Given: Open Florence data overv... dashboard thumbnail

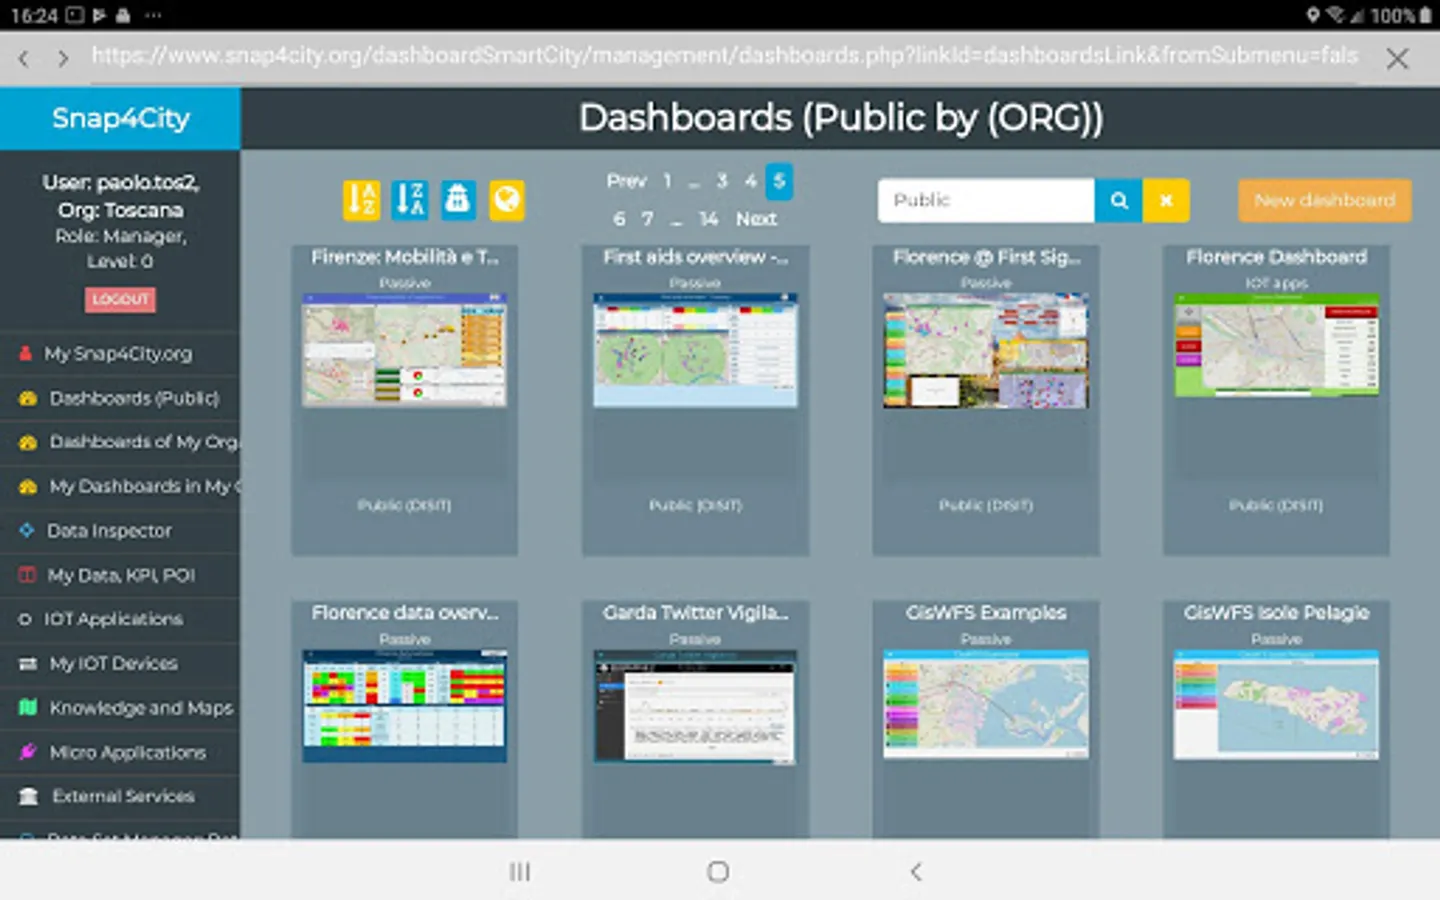Looking at the screenshot, I should click(x=404, y=706).
